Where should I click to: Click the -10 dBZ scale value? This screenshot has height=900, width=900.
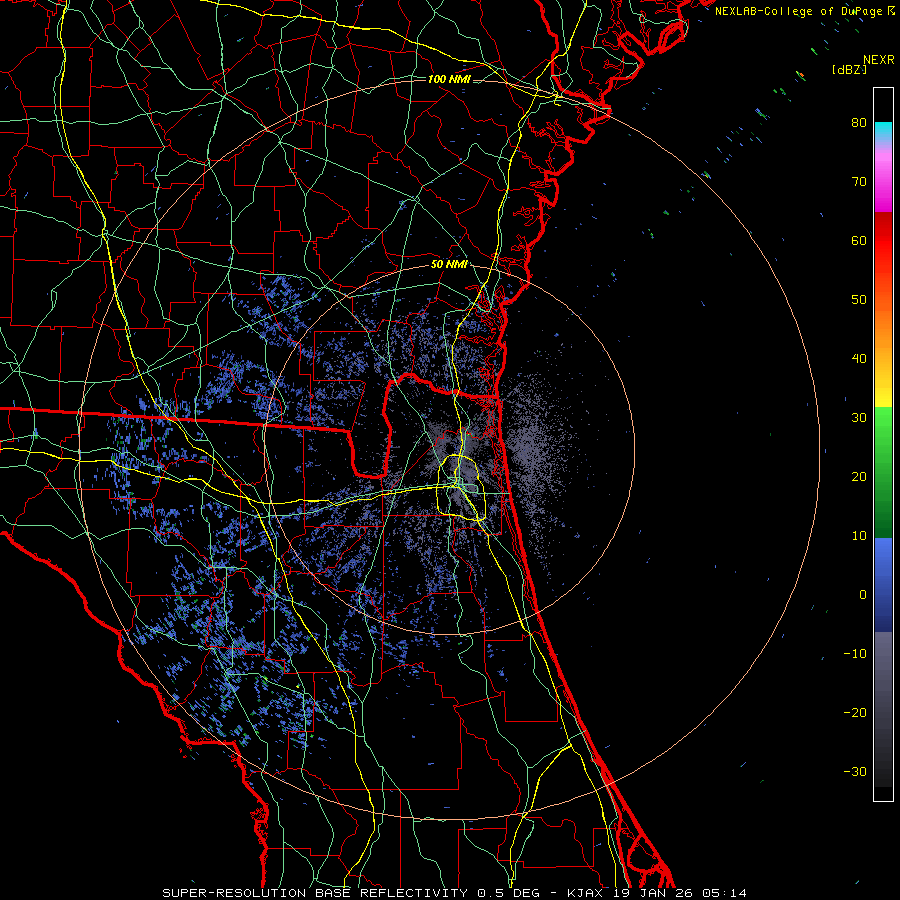(855, 653)
